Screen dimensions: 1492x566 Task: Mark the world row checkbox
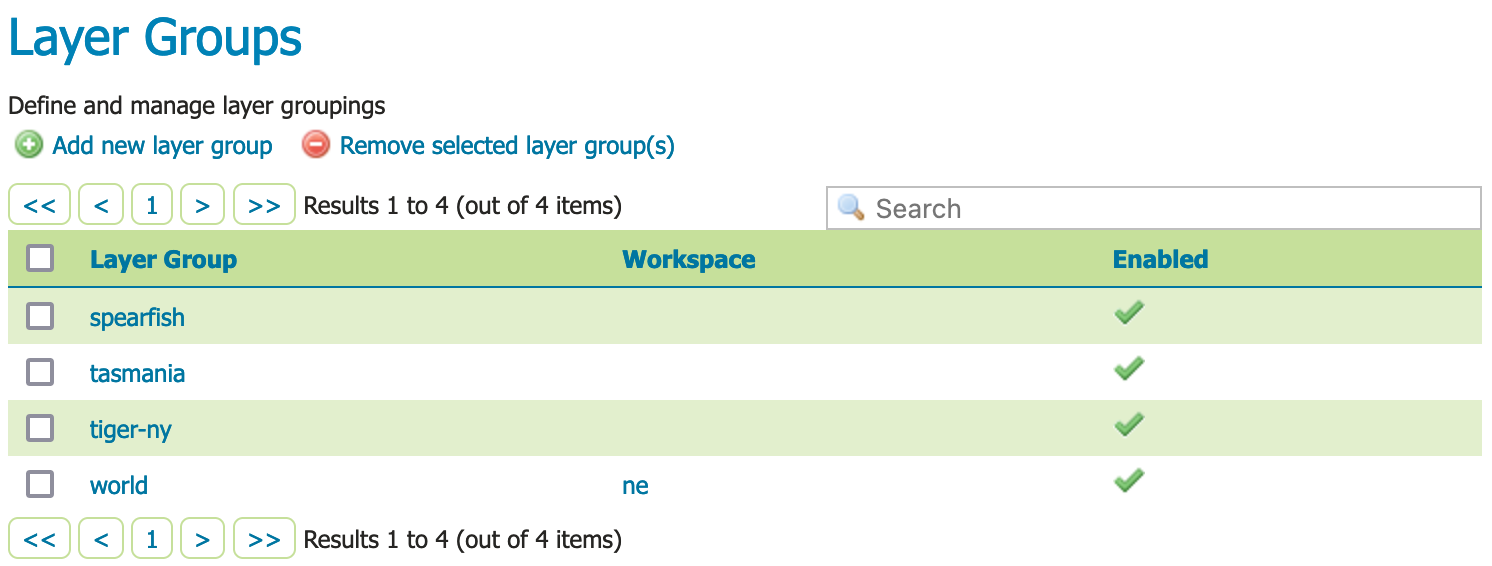[x=40, y=485]
